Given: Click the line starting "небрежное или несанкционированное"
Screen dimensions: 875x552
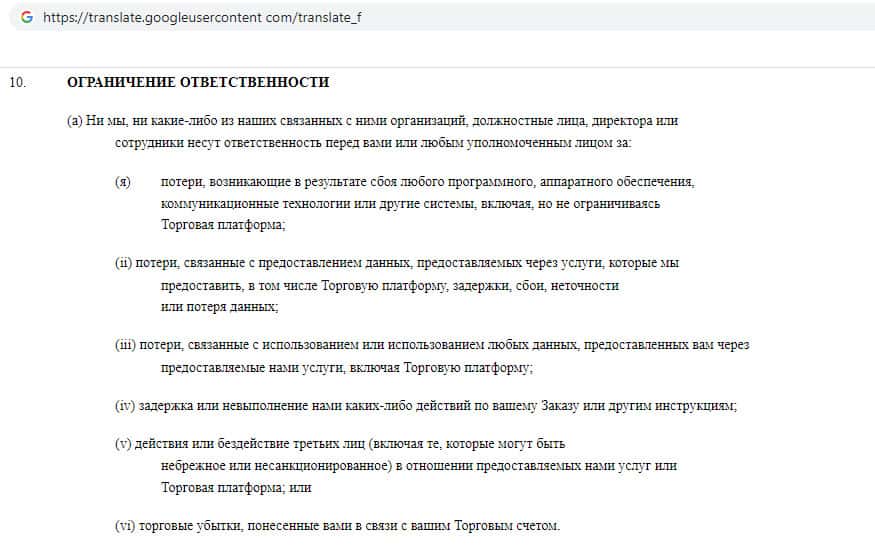Looking at the screenshot, I should tap(419, 466).
